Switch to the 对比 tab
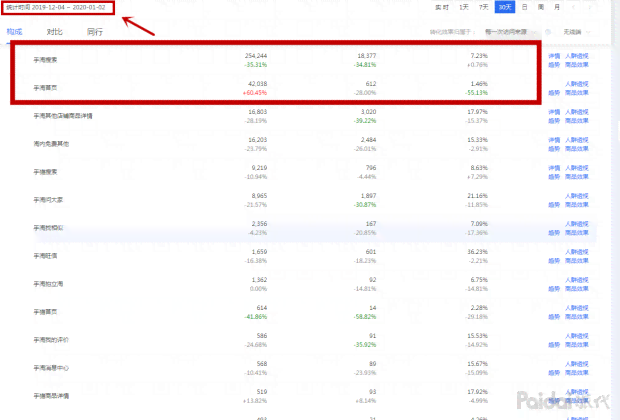Viewport: 620px width, 420px height. coord(55,32)
